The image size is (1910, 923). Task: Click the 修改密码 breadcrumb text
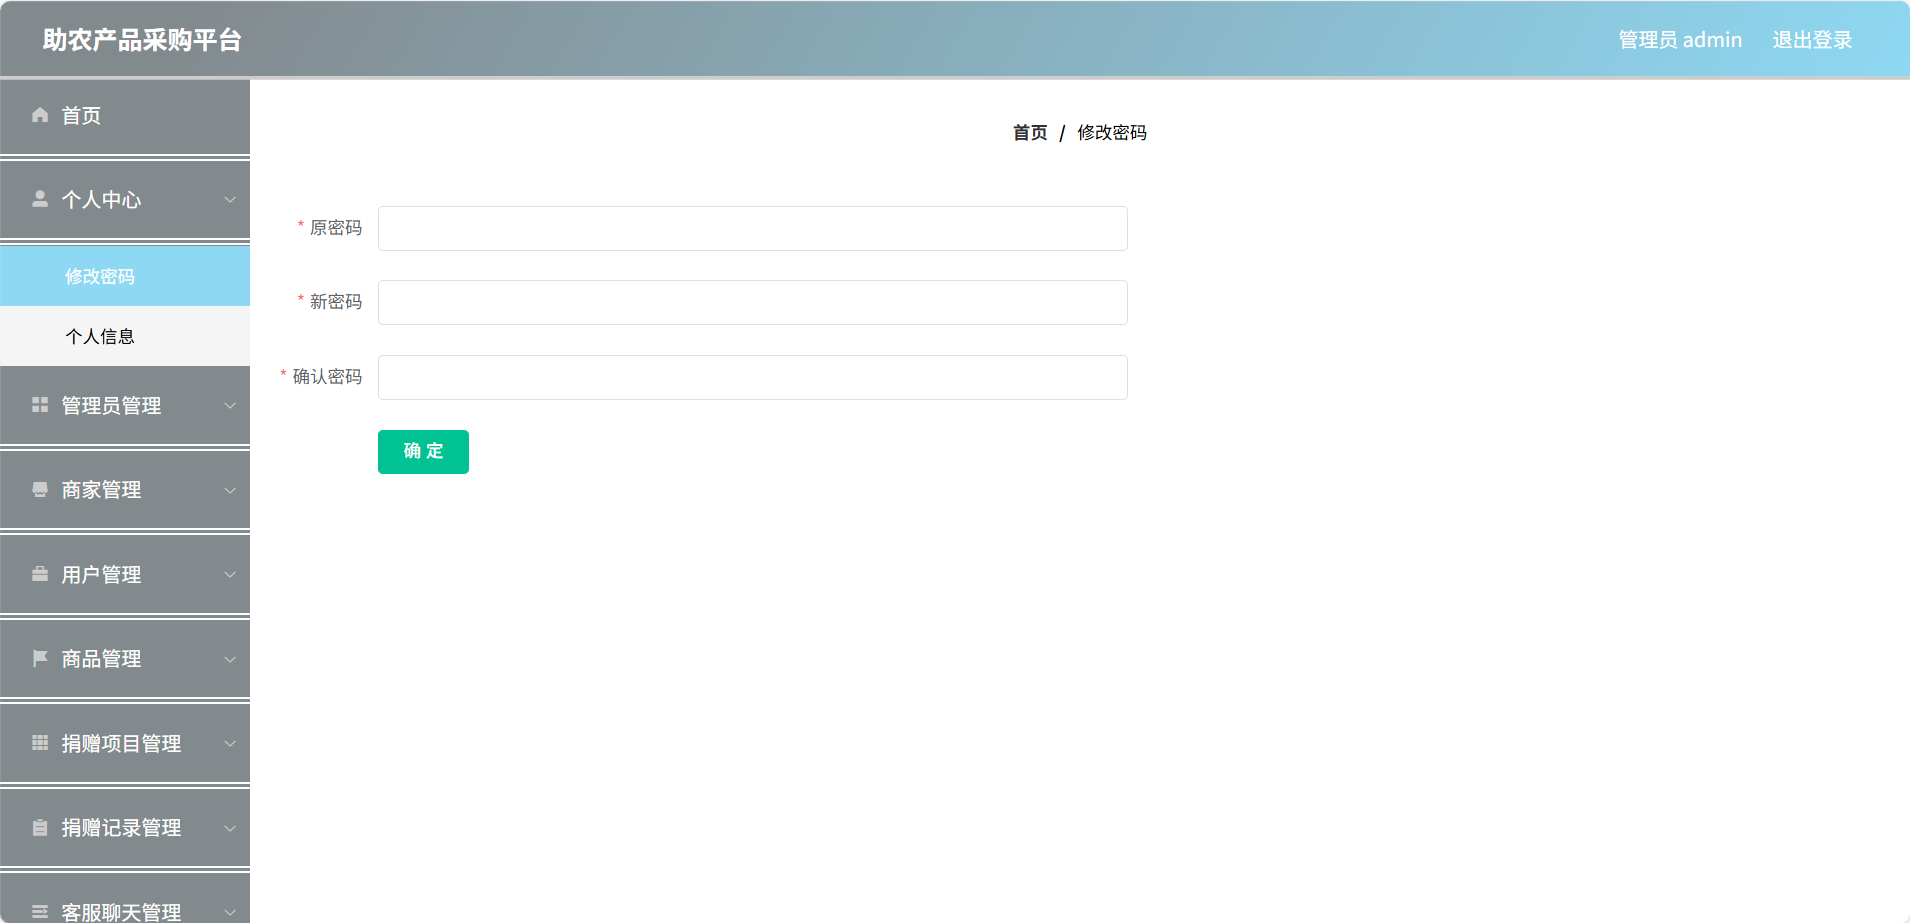tap(1112, 133)
